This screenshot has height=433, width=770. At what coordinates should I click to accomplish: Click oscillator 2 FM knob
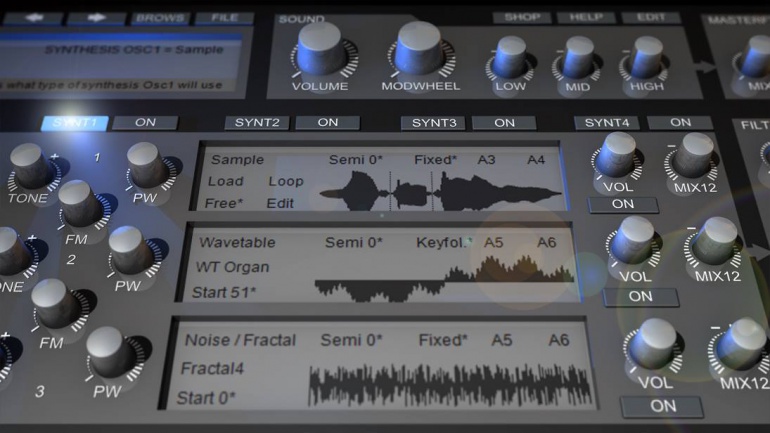54,304
